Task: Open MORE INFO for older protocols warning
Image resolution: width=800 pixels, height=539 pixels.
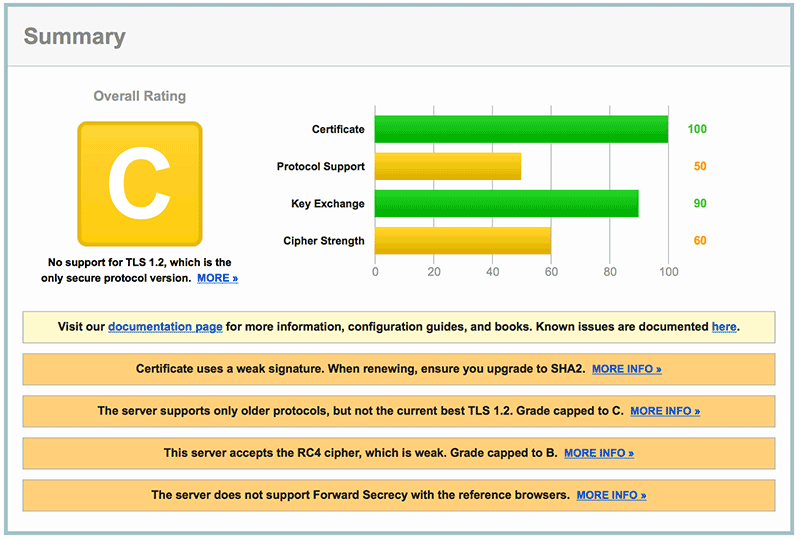Action: 665,411
